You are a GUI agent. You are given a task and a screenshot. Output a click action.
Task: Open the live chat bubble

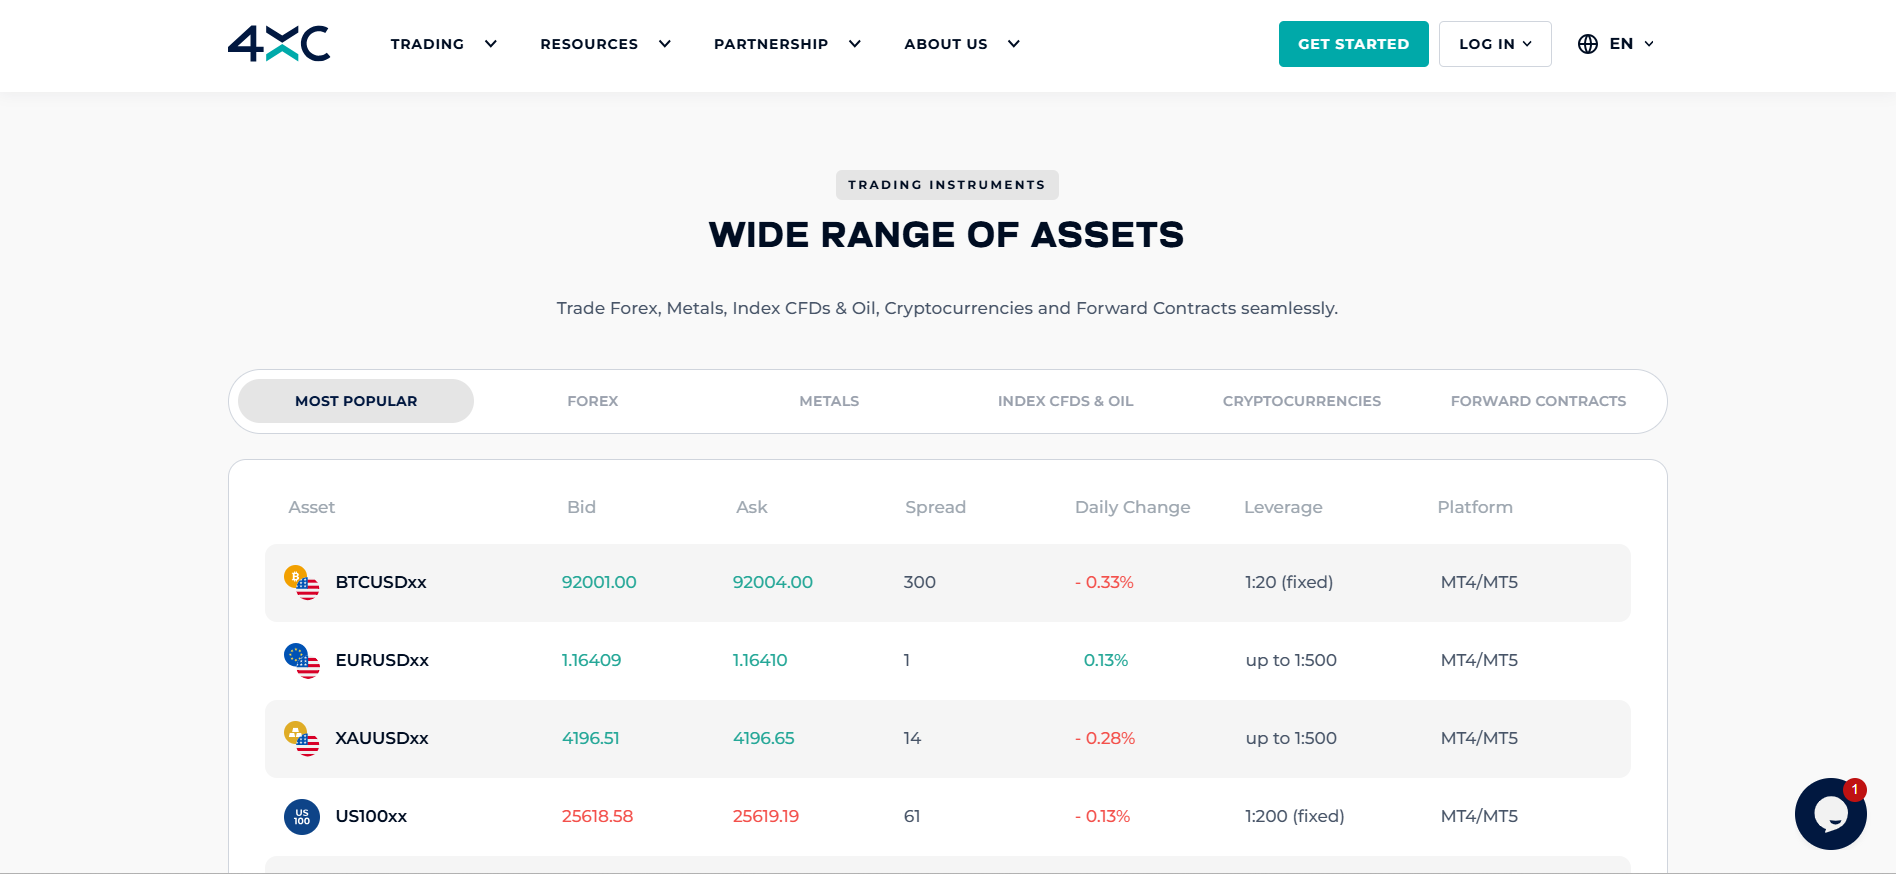(x=1830, y=814)
